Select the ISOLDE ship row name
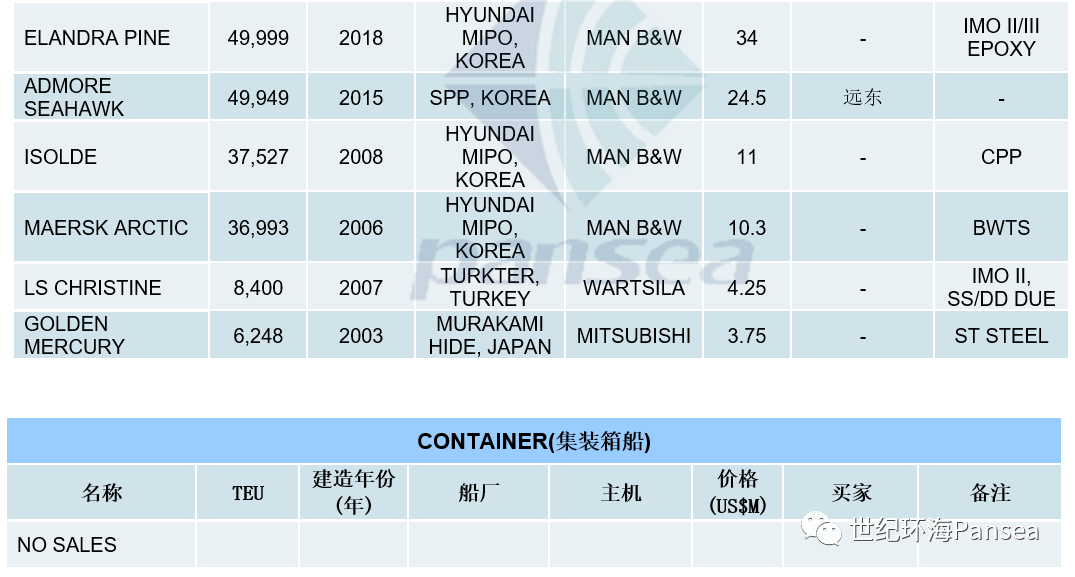This screenshot has height=577, width=1075. click(x=111, y=157)
